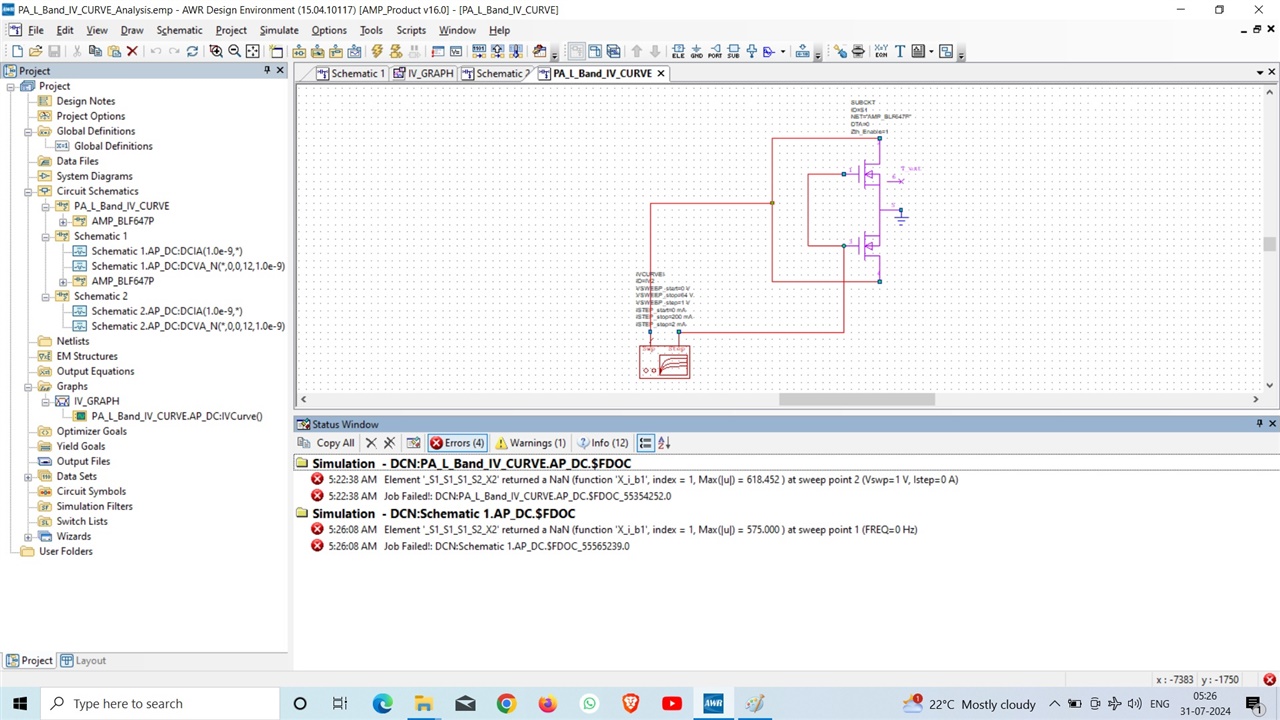Collapse the Circuit Schematics tree node
Viewport: 1280px width, 720px height.
click(x=29, y=191)
